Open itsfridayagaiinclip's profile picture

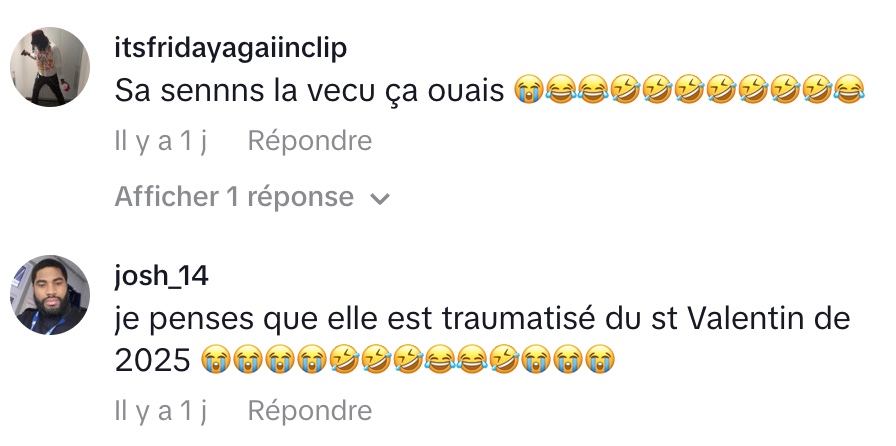[50, 66]
